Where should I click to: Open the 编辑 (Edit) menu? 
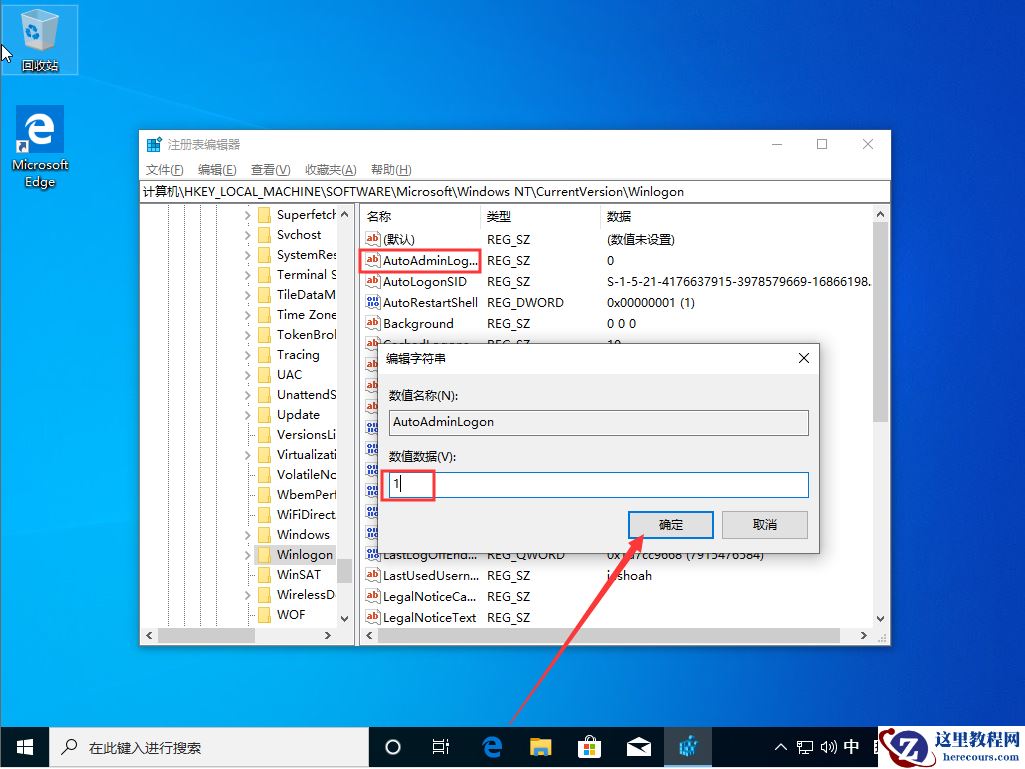coord(216,169)
